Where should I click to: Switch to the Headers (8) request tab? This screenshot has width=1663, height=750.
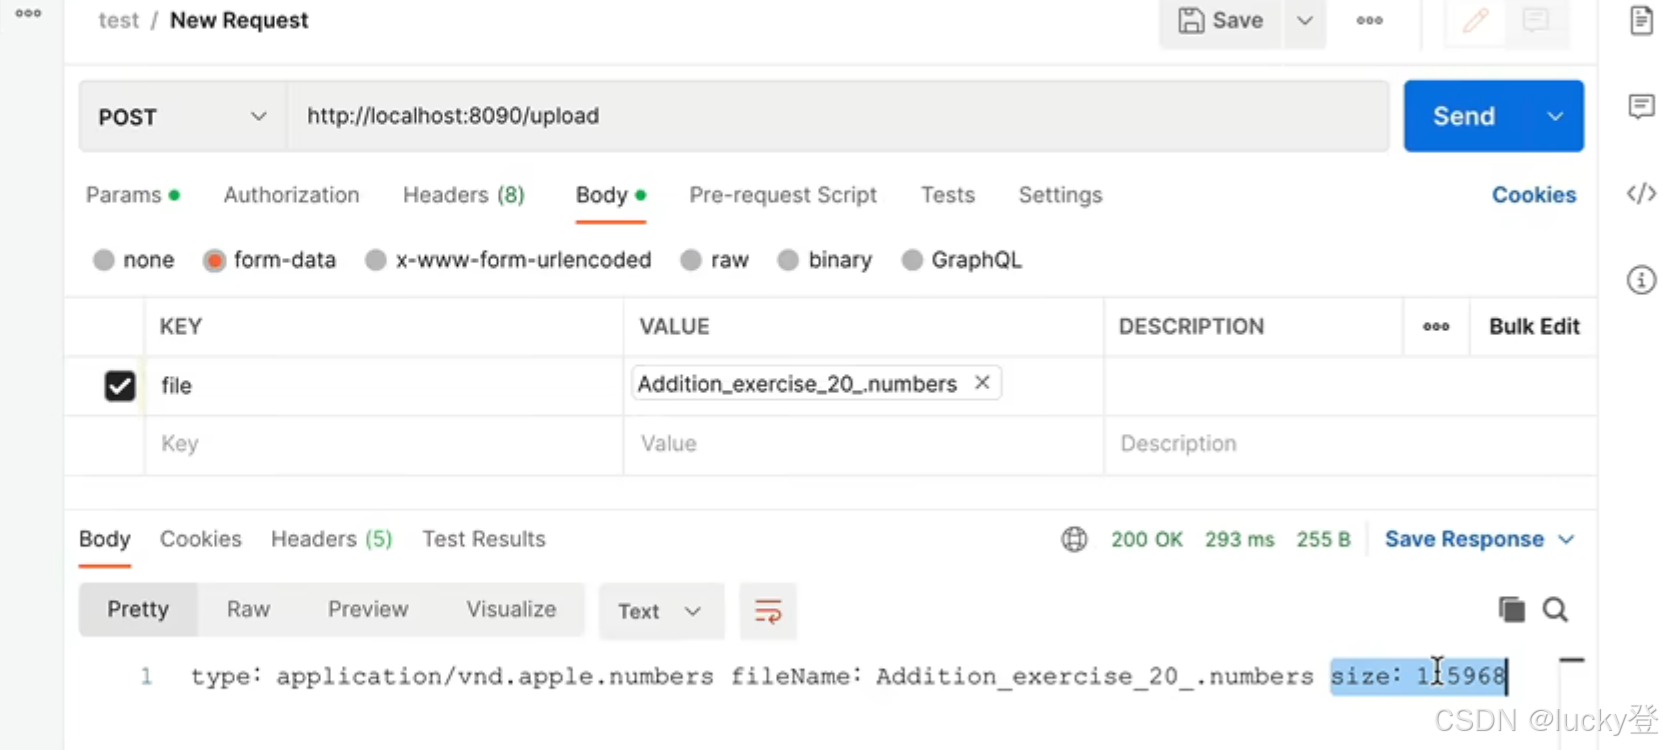pos(464,195)
